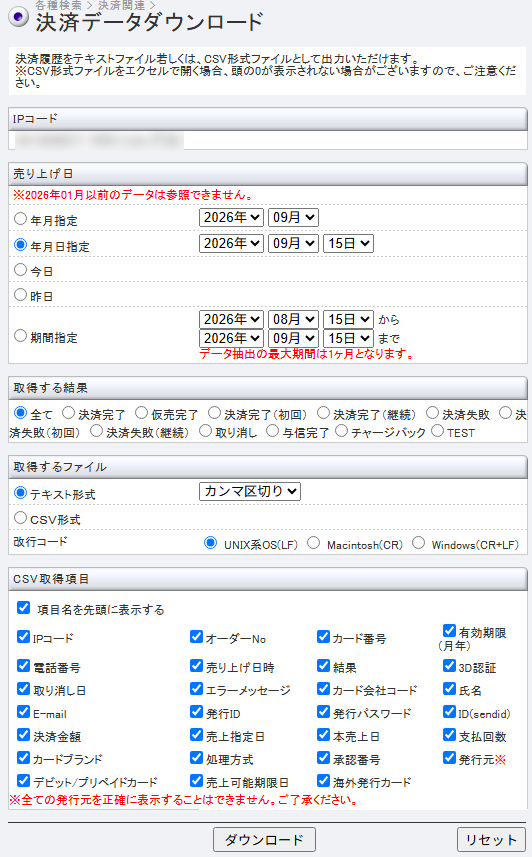Image resolution: width=532 pixels, height=857 pixels.
Task: Select 全て result radio button
Action: click(x=20, y=413)
